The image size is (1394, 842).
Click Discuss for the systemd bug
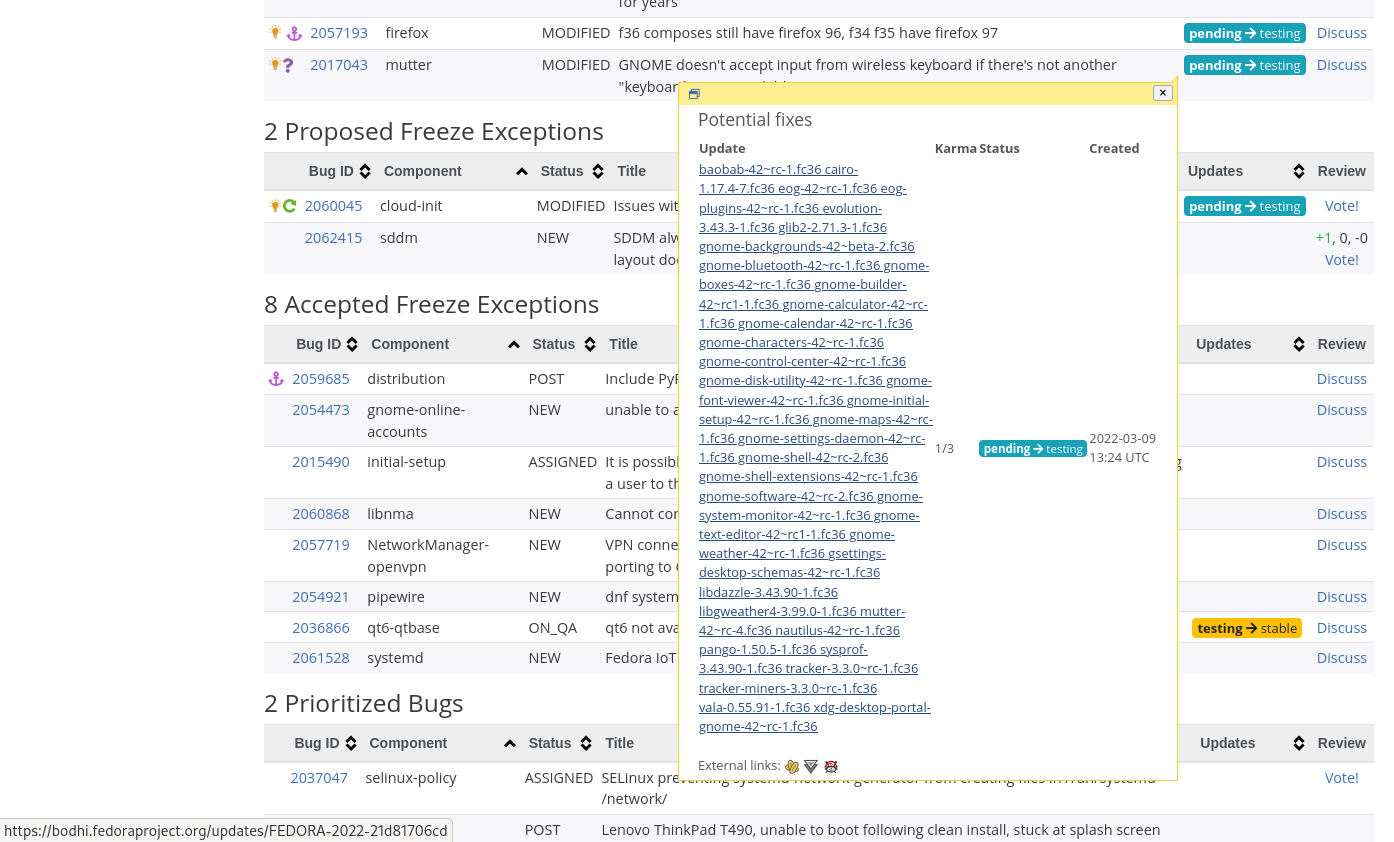pos(1342,658)
